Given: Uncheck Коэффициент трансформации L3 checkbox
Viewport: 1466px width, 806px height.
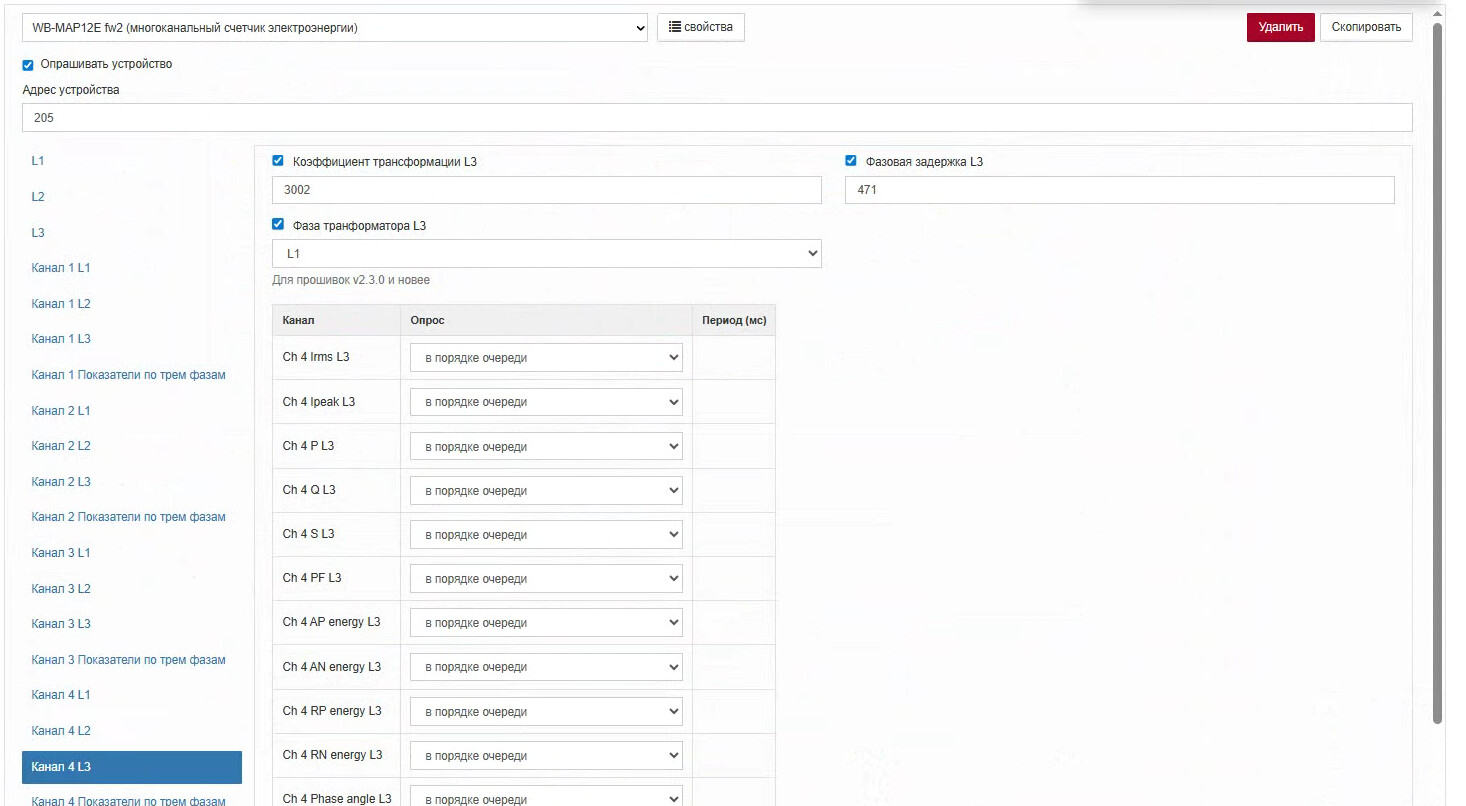Looking at the screenshot, I should [278, 161].
